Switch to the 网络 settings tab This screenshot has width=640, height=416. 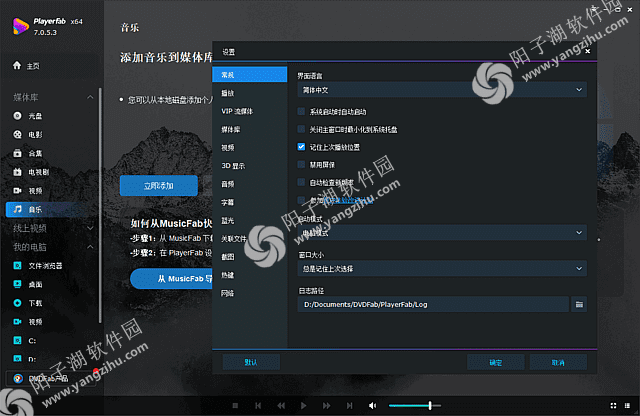click(250, 293)
